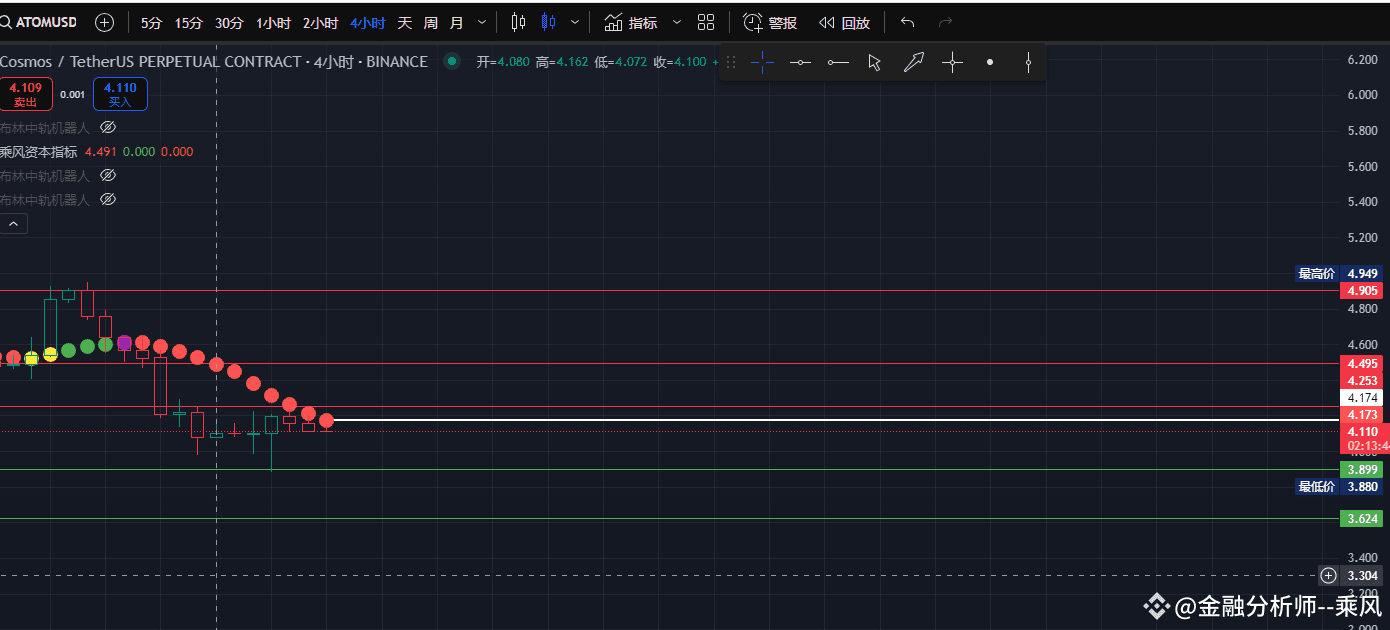1390x630 pixels.
Task: Collapse the indicator legend panel
Action: [x=13, y=222]
